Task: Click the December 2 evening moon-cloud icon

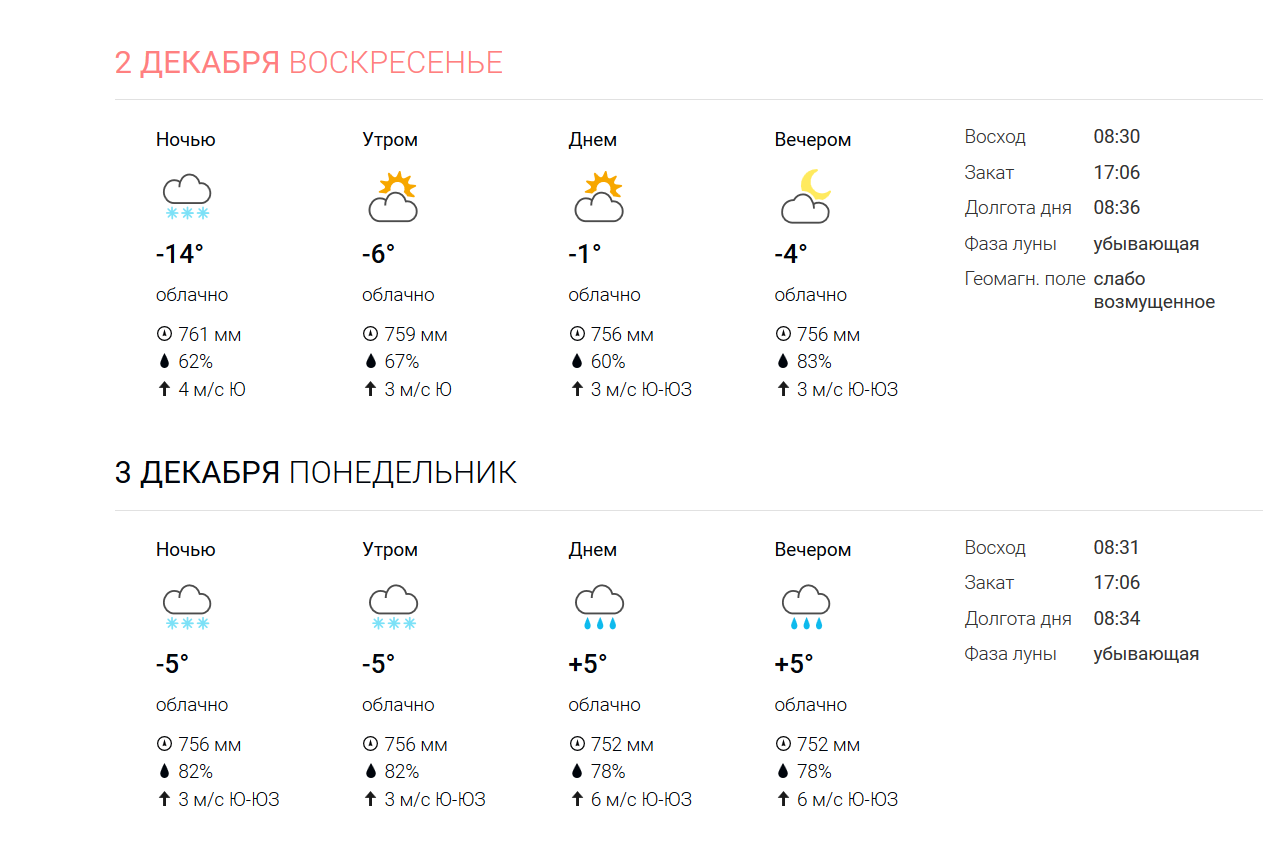Action: click(x=806, y=196)
